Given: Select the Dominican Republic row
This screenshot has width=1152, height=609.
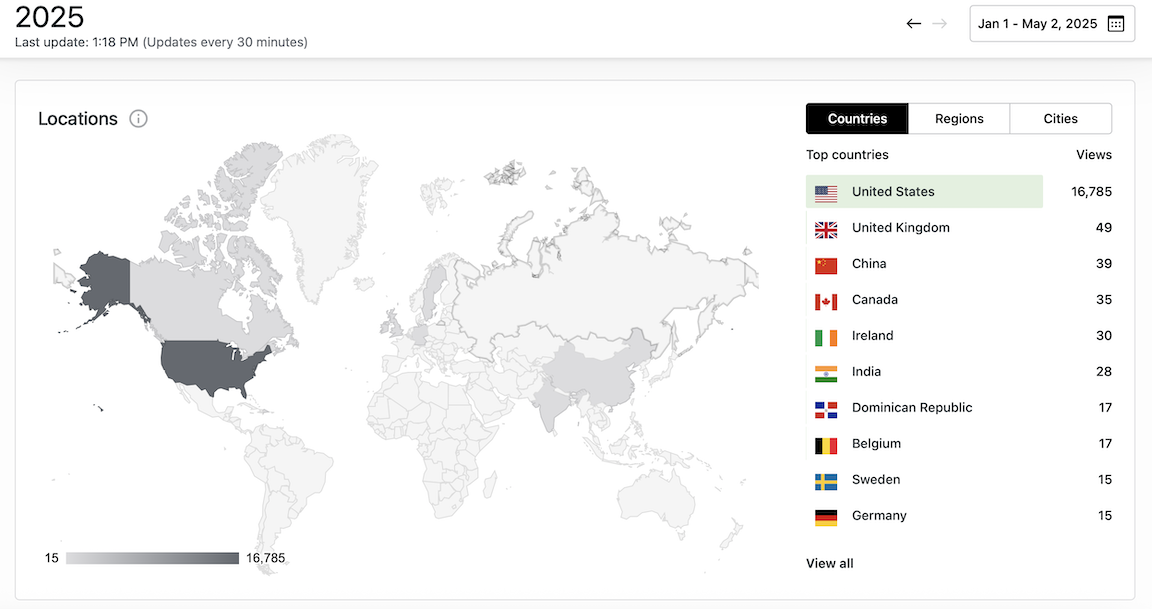Looking at the screenshot, I should click(911, 408).
